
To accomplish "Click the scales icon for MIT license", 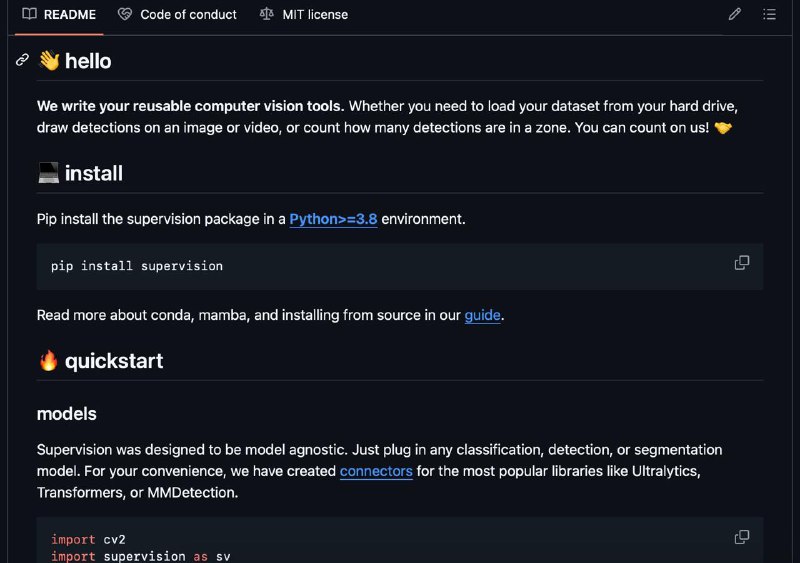I will pyautogui.click(x=266, y=14).
